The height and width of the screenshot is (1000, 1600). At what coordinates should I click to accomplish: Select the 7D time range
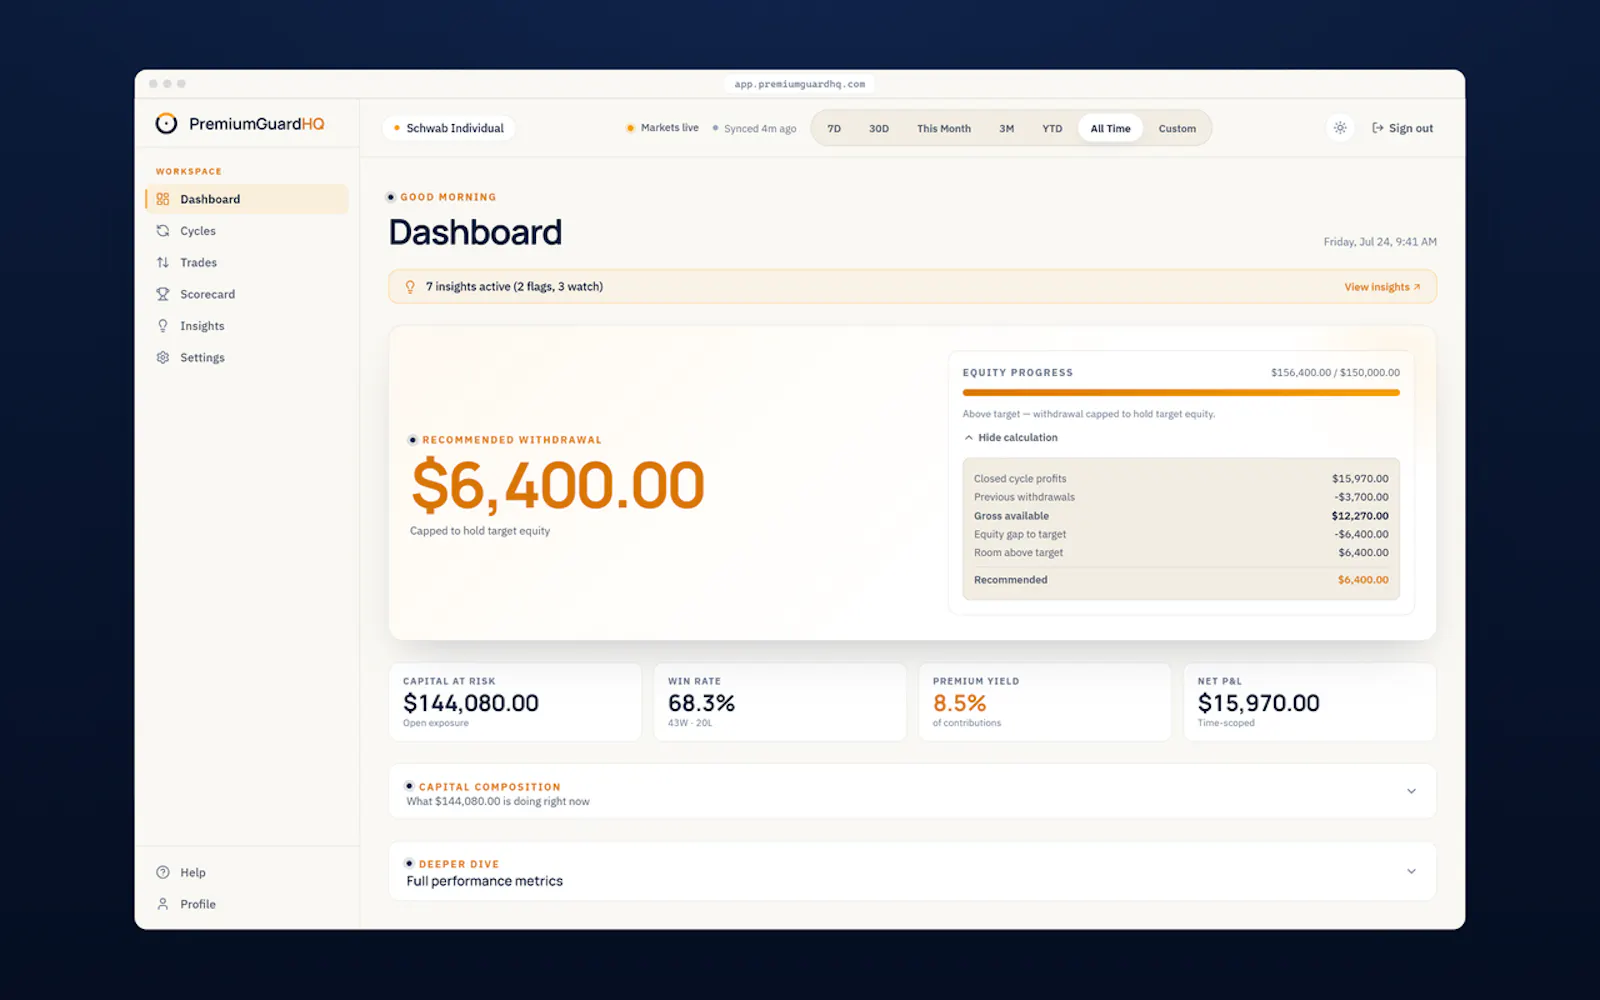[x=834, y=128]
